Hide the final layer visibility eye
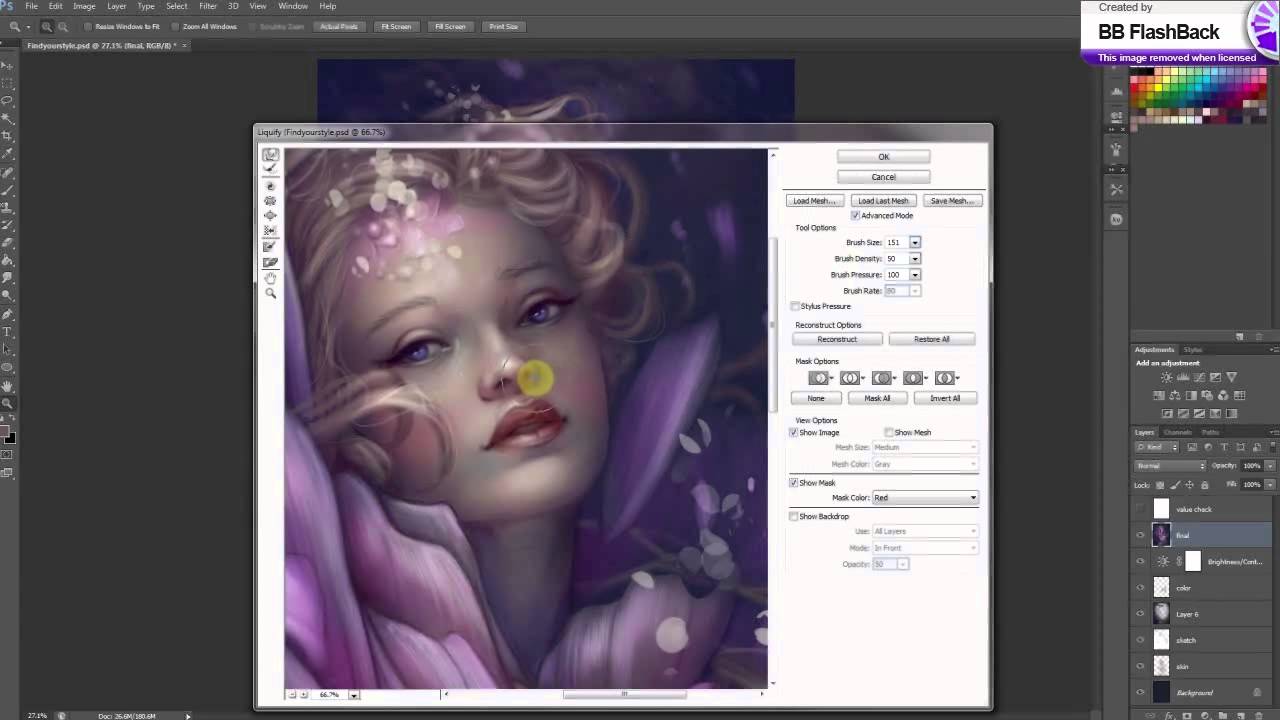This screenshot has width=1280, height=720. pos(1140,535)
